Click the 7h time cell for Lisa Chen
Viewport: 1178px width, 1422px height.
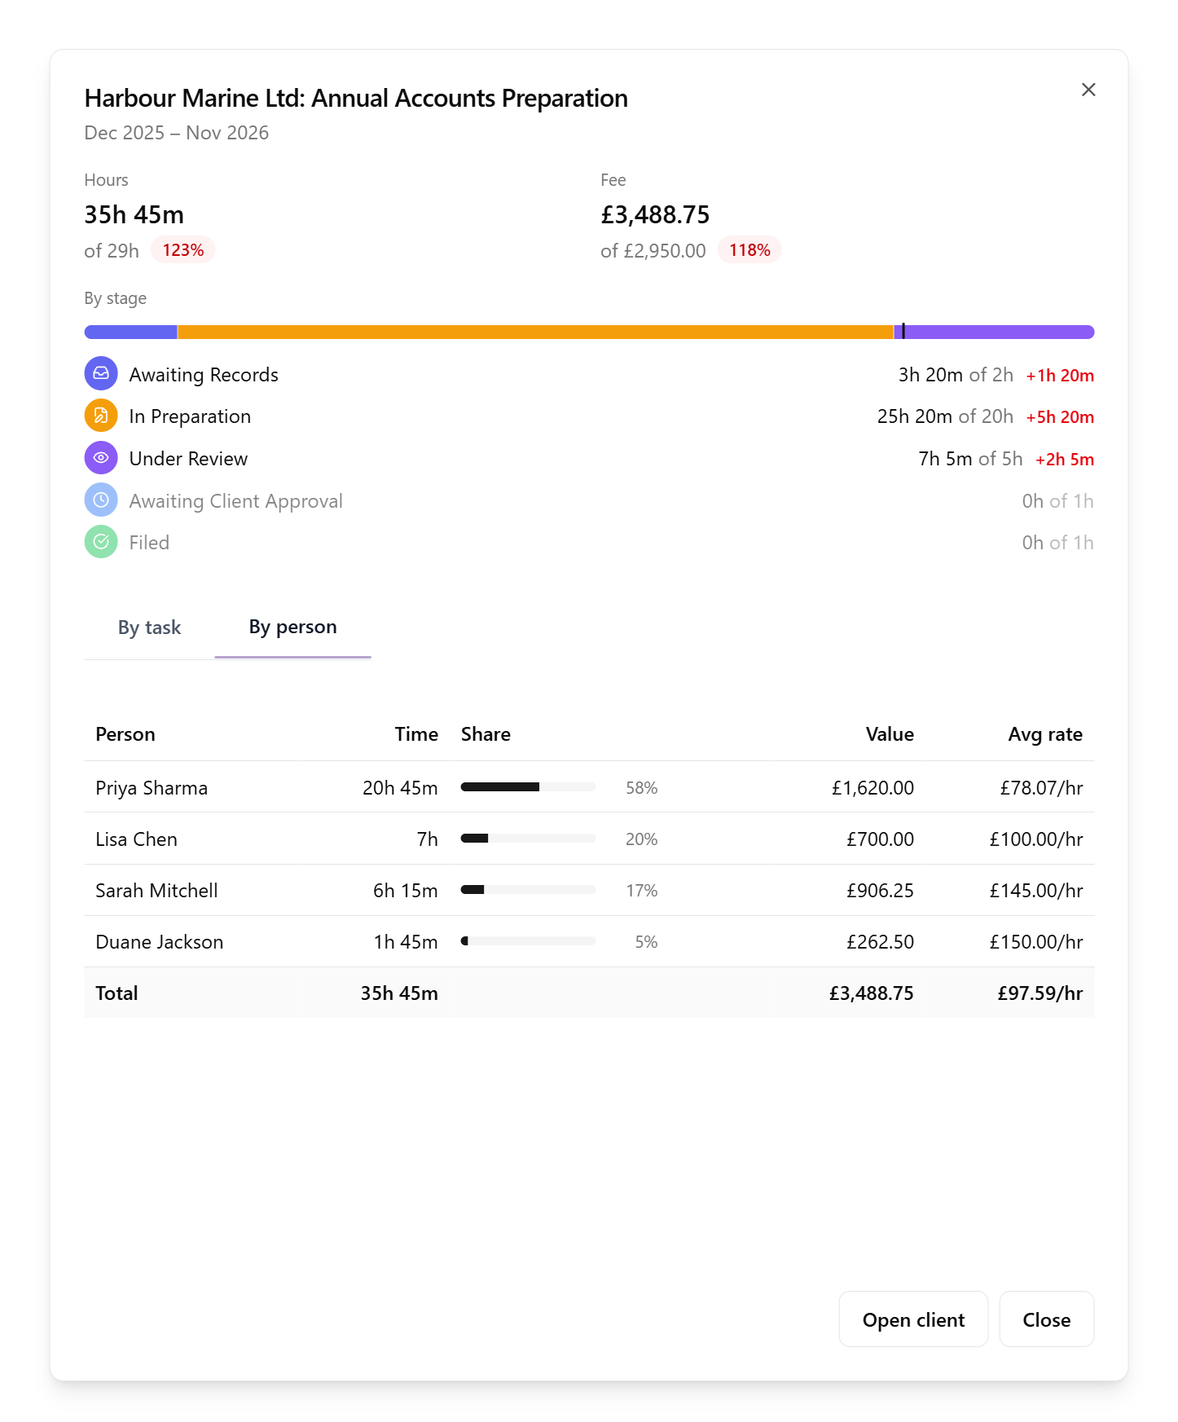tap(427, 839)
